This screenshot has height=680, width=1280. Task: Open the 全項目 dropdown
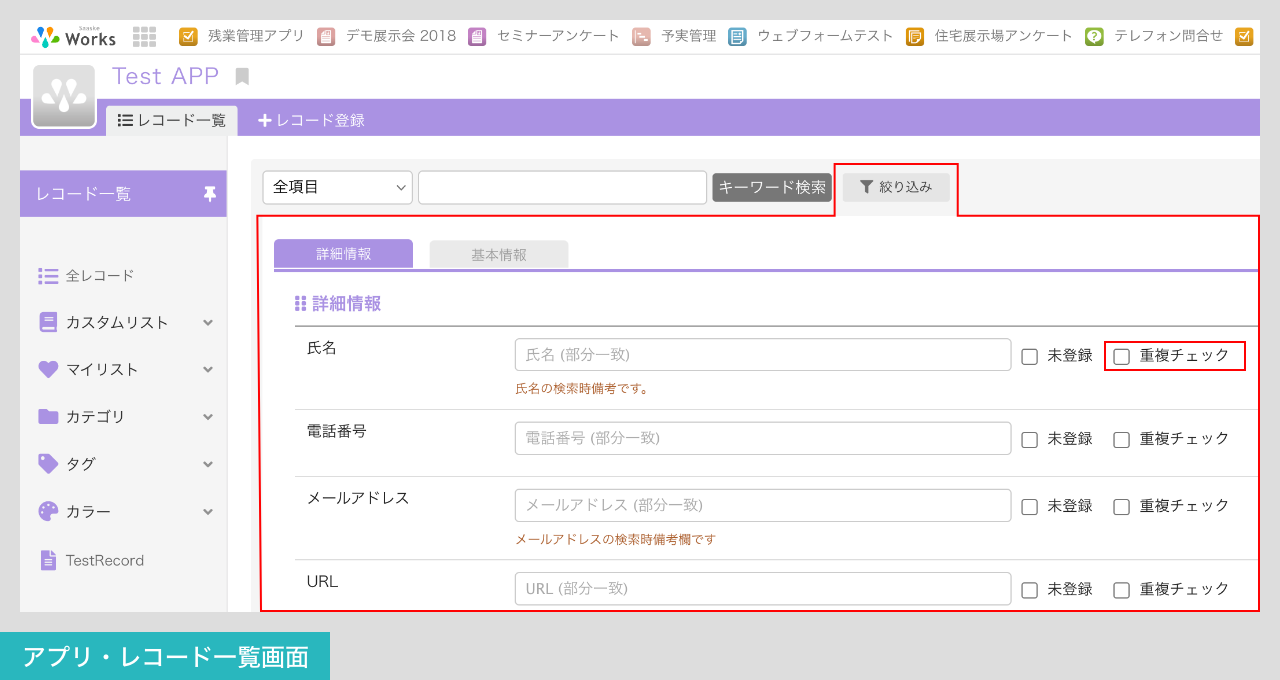[x=338, y=187]
